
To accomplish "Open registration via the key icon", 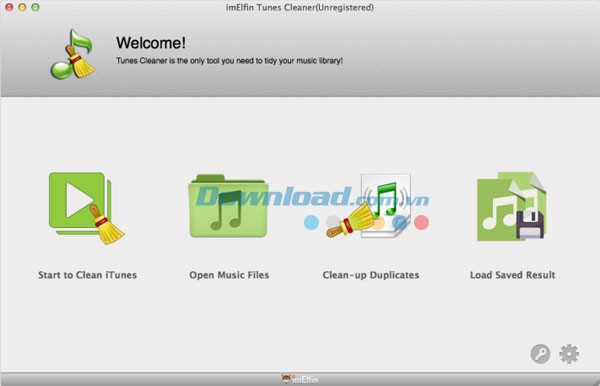I will tap(540, 353).
